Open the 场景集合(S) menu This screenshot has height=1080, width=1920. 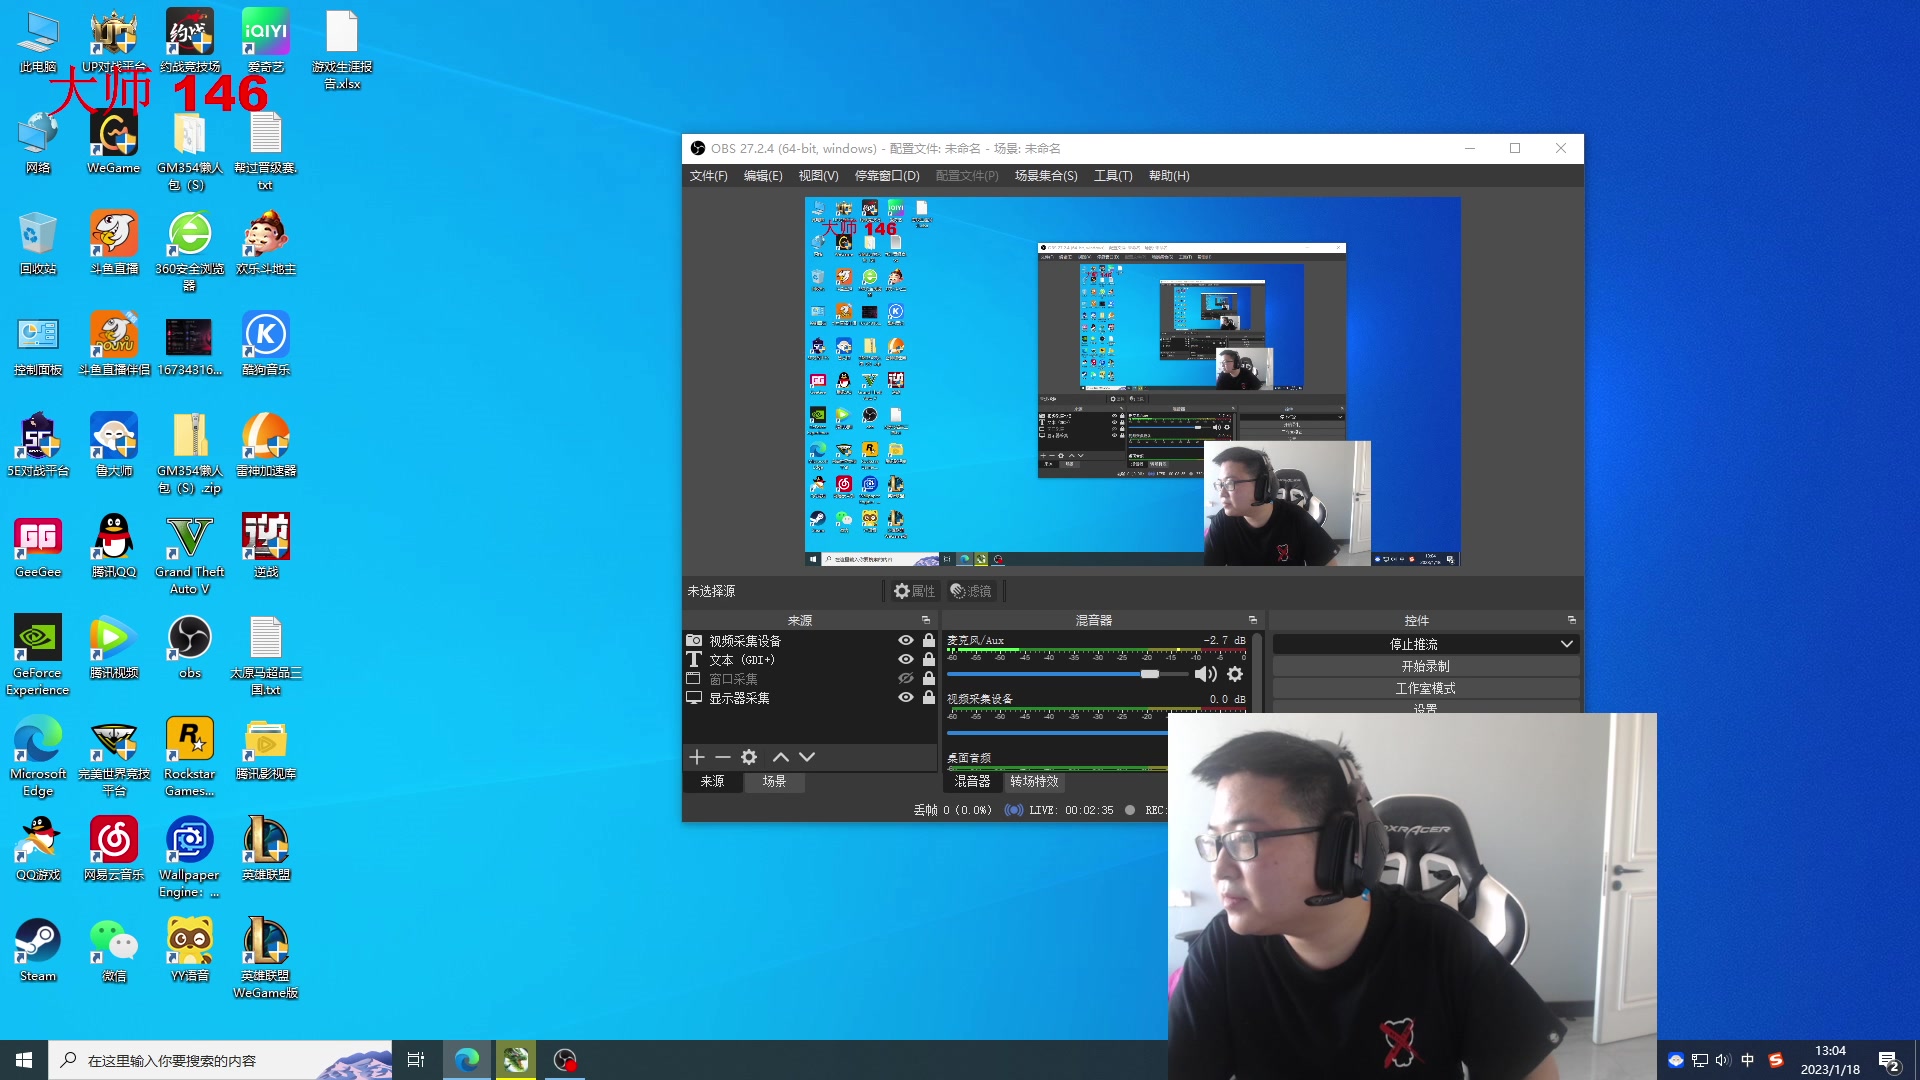tap(1046, 176)
